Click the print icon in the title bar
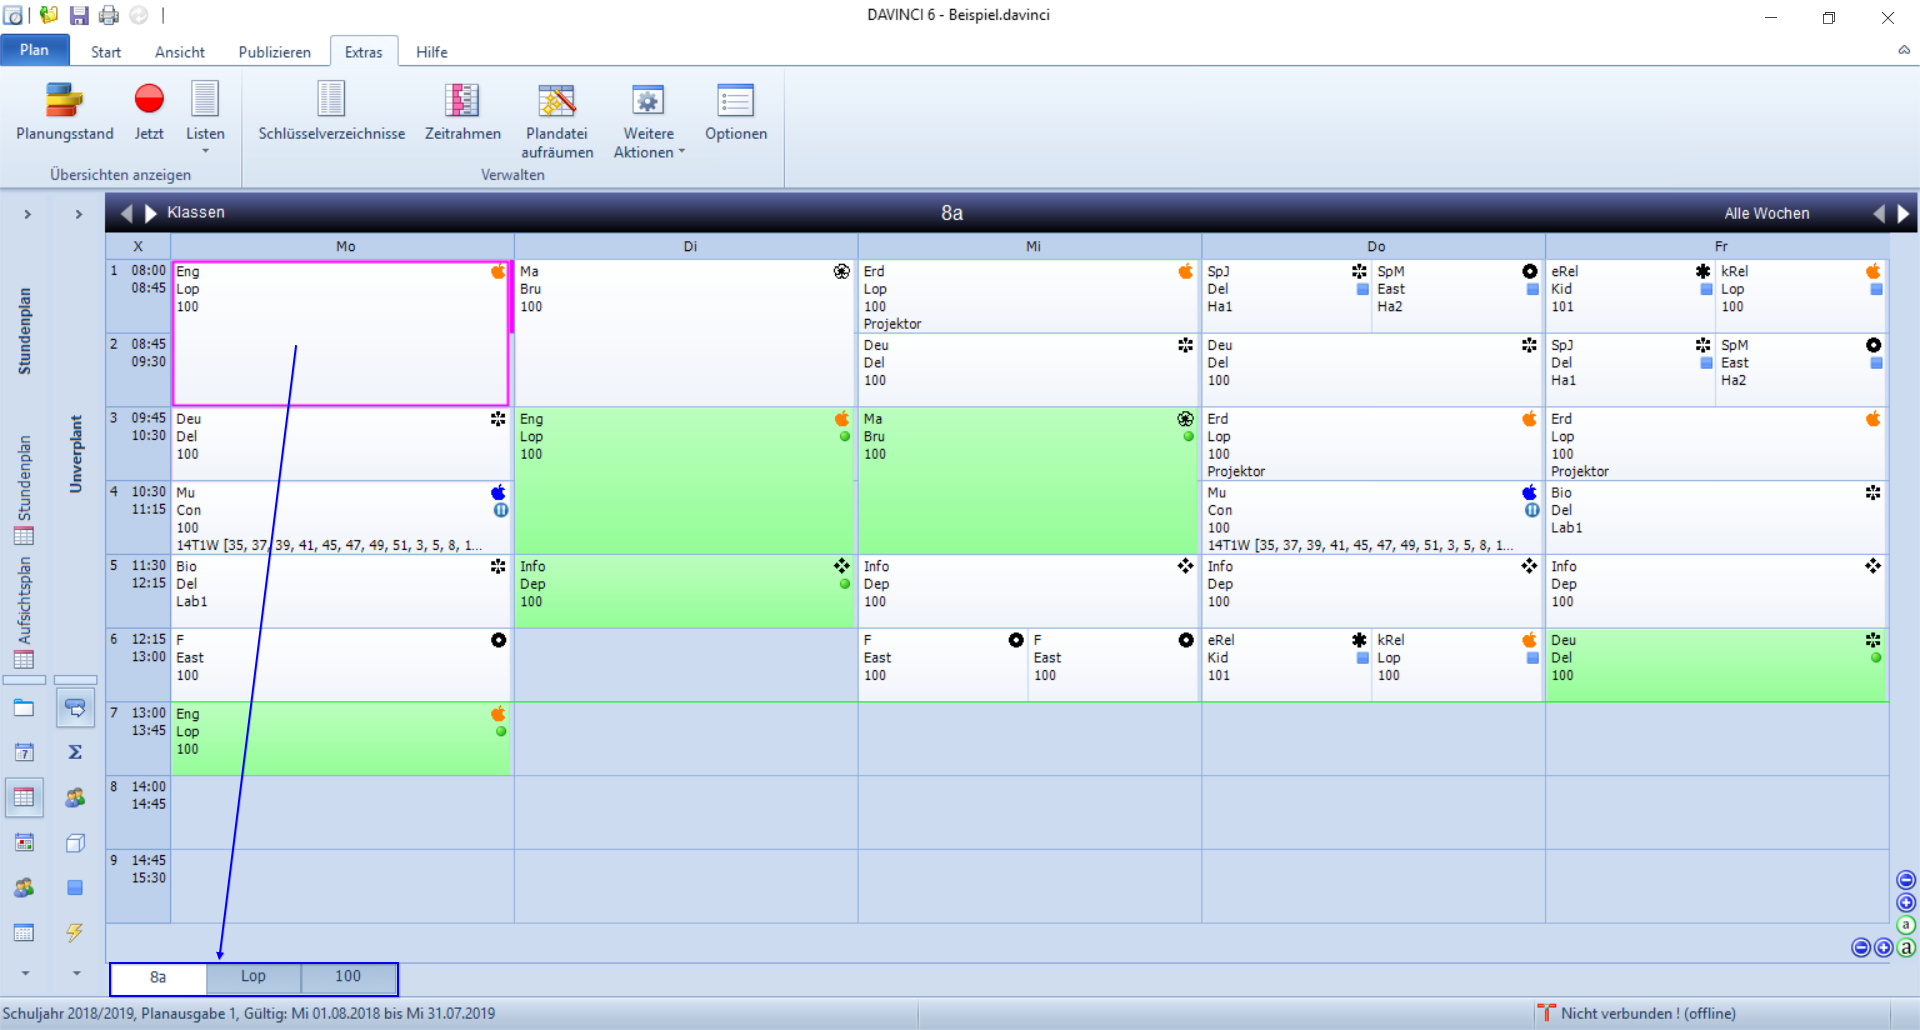 [109, 15]
